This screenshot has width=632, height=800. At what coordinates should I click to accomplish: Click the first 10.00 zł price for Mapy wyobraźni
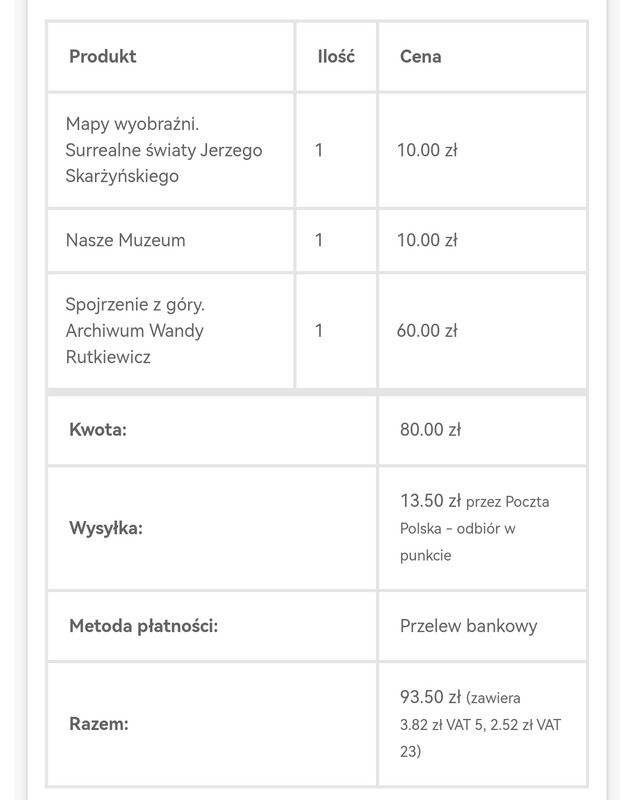coord(426,150)
